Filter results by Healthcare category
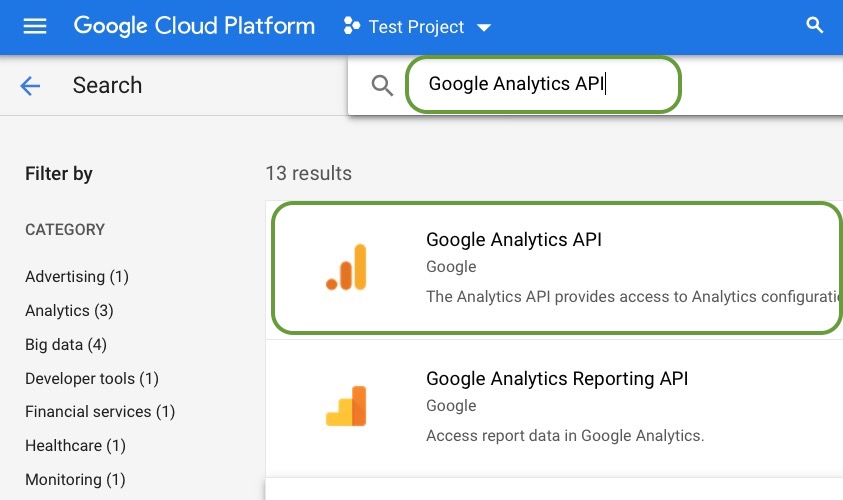Screen dimensions: 843x500 (75, 446)
